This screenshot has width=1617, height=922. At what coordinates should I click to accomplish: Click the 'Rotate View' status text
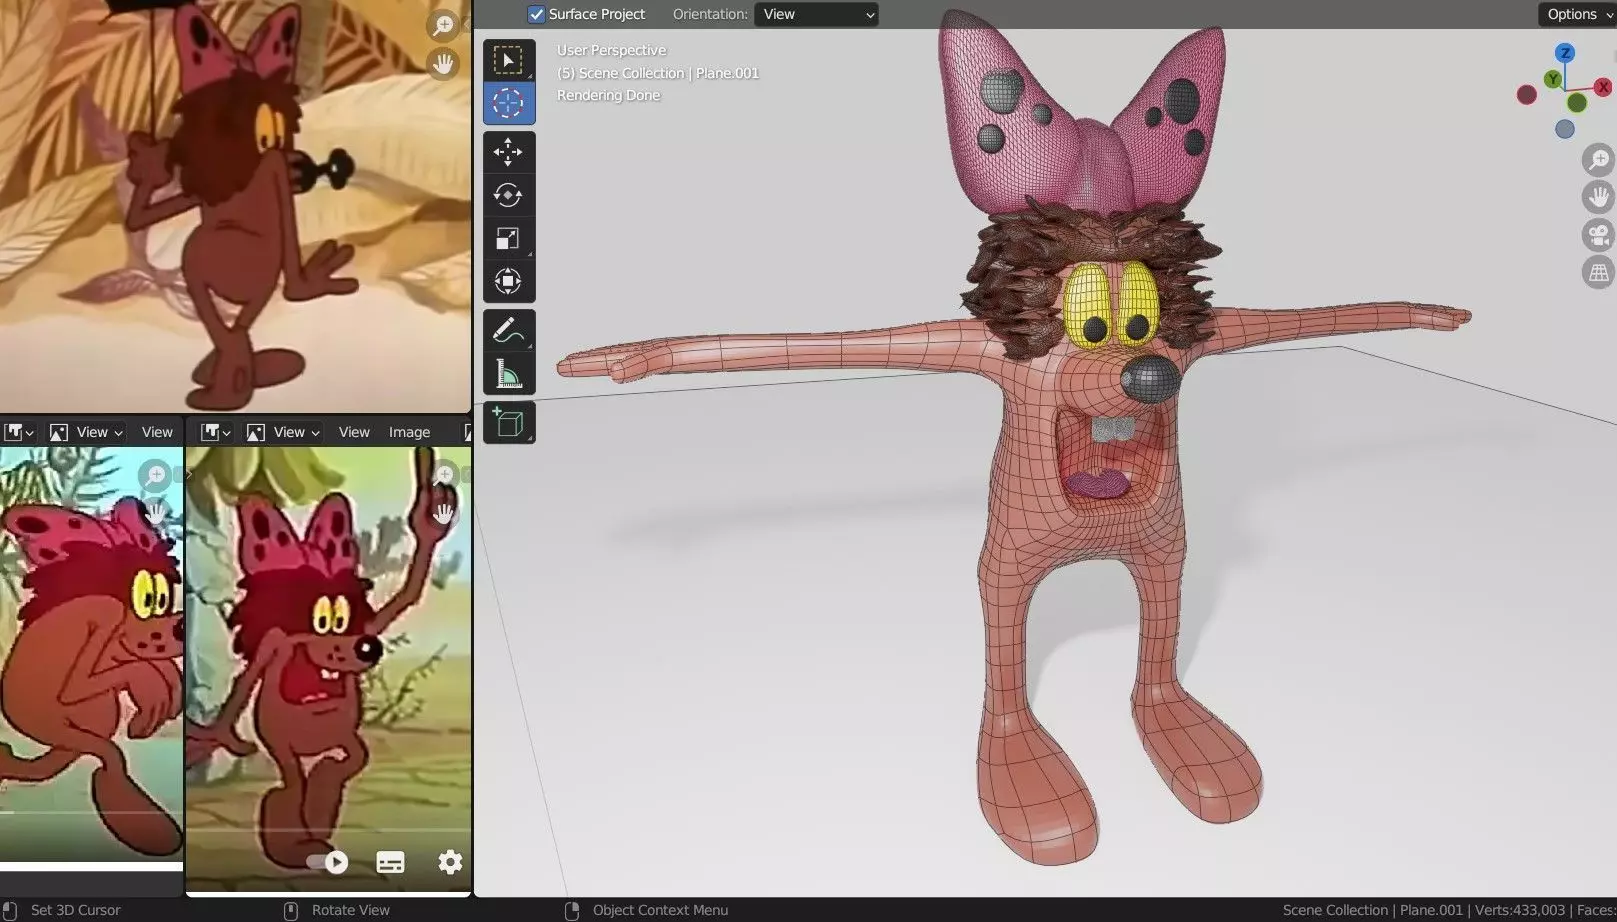tap(351, 910)
